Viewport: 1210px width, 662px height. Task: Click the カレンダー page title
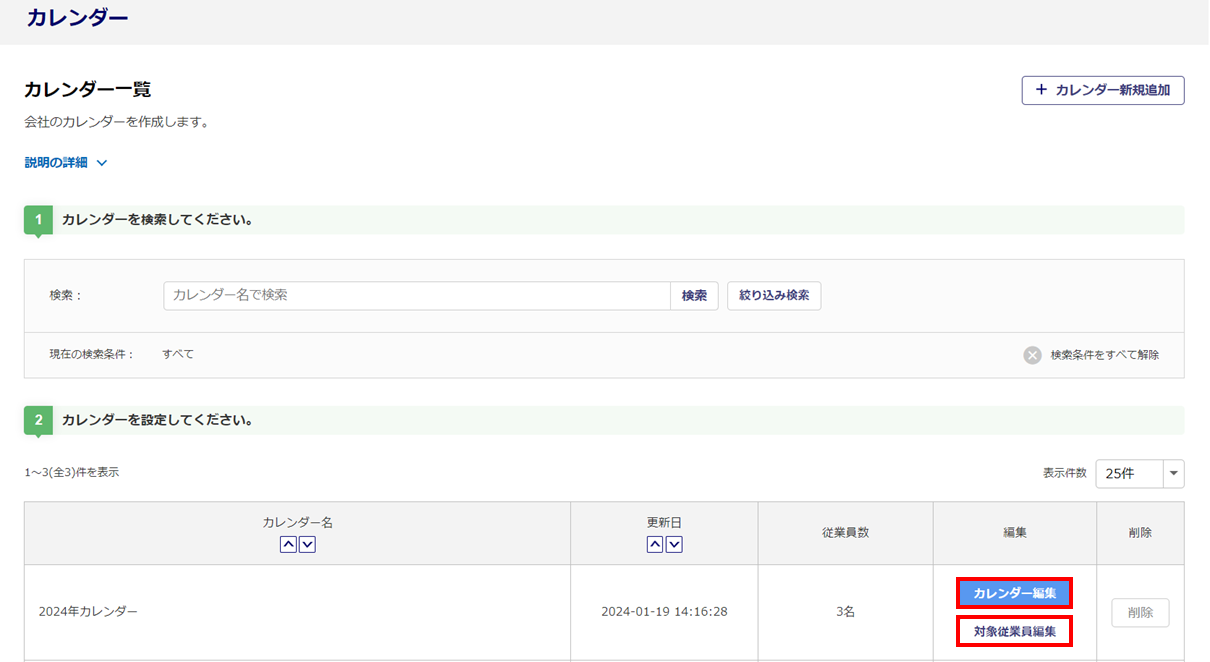click(77, 18)
